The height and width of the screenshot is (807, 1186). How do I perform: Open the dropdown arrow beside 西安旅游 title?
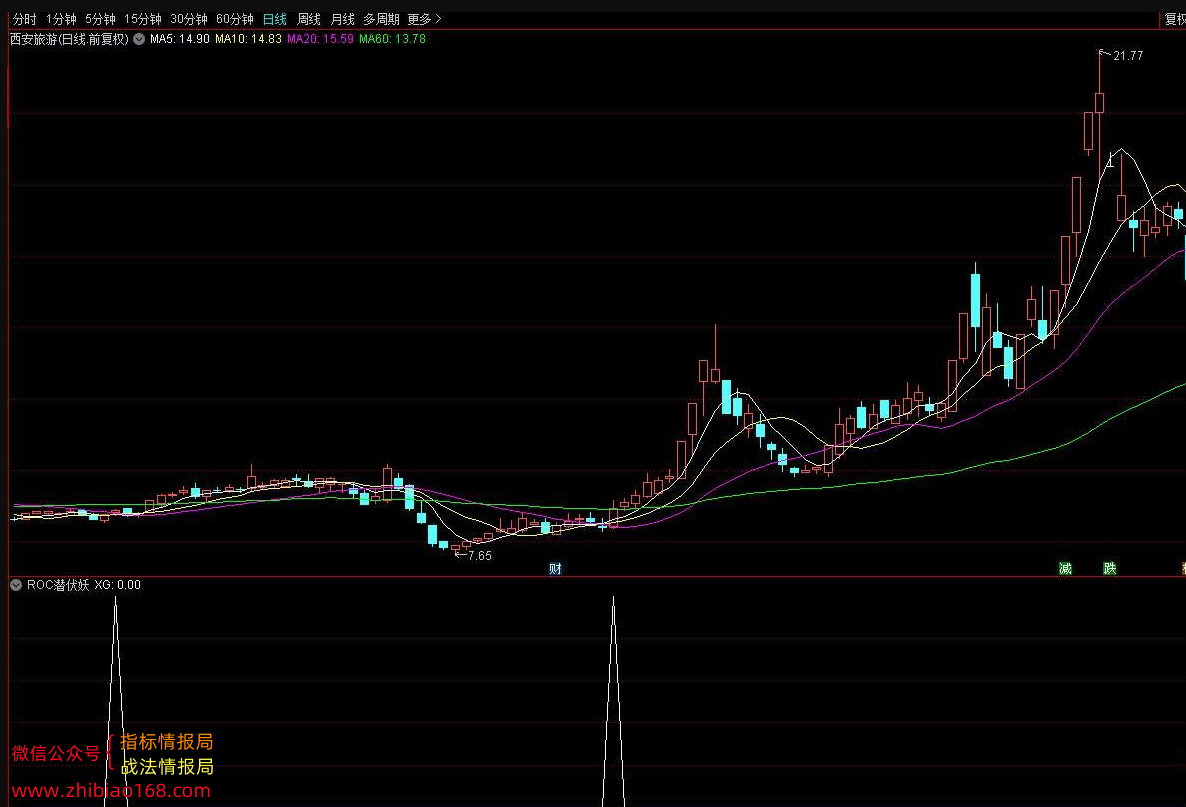tap(139, 39)
